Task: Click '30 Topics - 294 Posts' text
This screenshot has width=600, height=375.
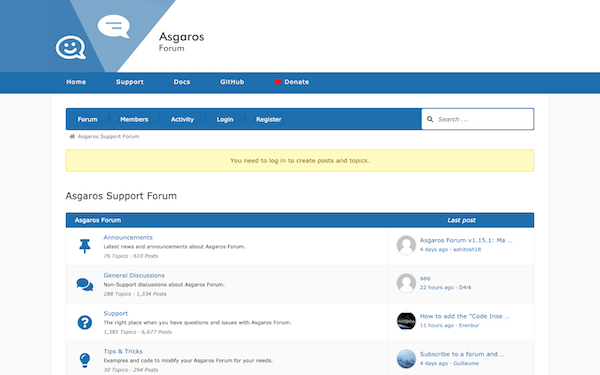Action: (x=130, y=370)
